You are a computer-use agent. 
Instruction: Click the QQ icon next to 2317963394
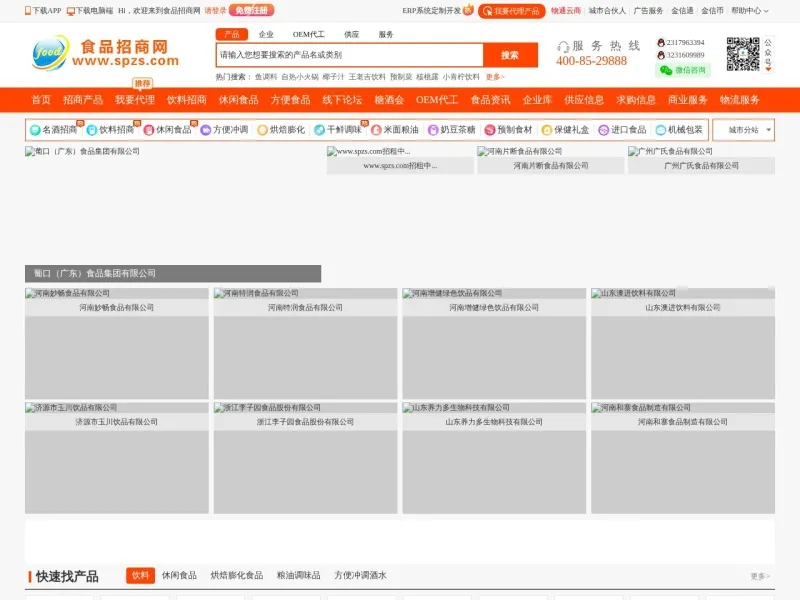pyautogui.click(x=661, y=42)
